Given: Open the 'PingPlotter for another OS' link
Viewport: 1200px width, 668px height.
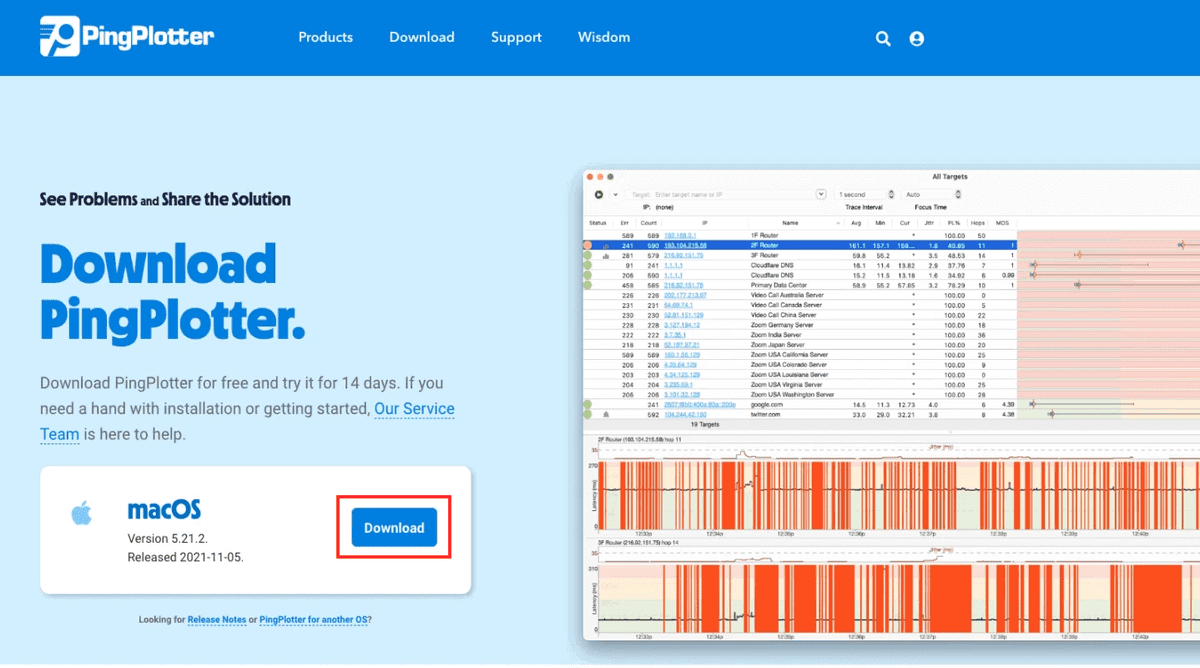Looking at the screenshot, I should [312, 620].
